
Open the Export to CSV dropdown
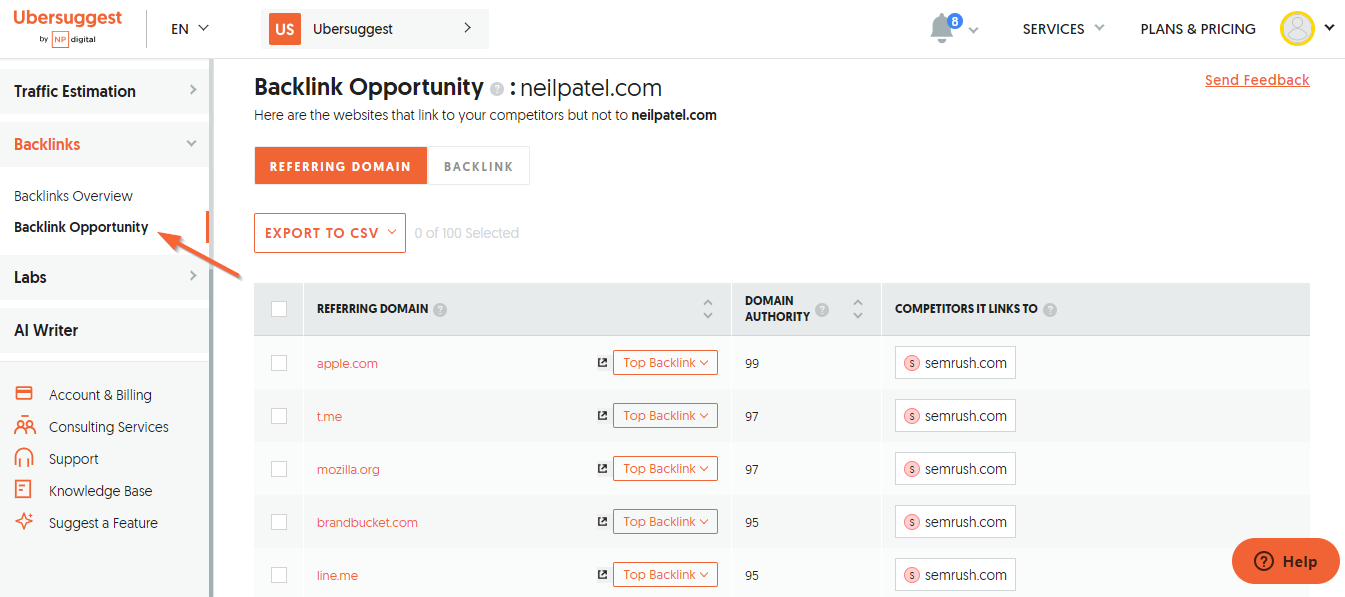(x=330, y=233)
